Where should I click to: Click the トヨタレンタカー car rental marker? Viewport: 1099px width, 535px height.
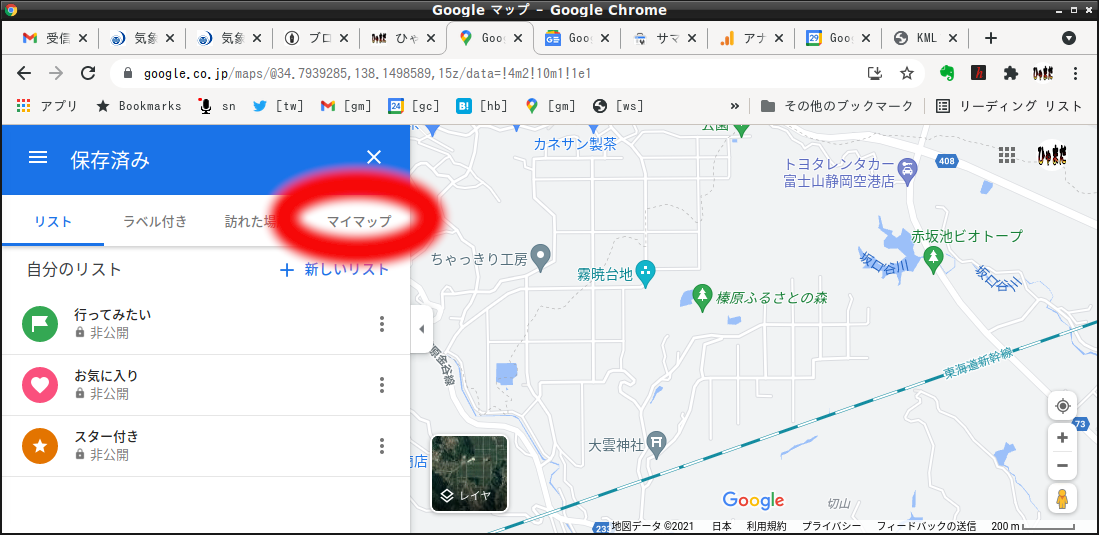click(x=908, y=172)
